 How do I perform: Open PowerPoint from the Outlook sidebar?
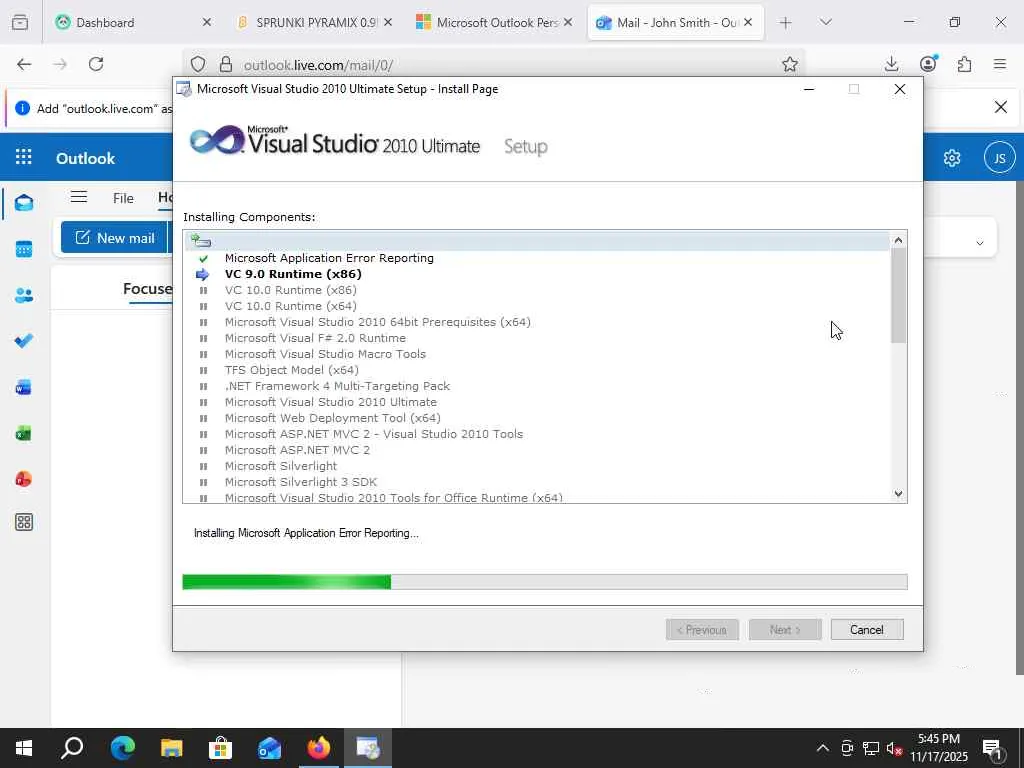click(x=24, y=479)
